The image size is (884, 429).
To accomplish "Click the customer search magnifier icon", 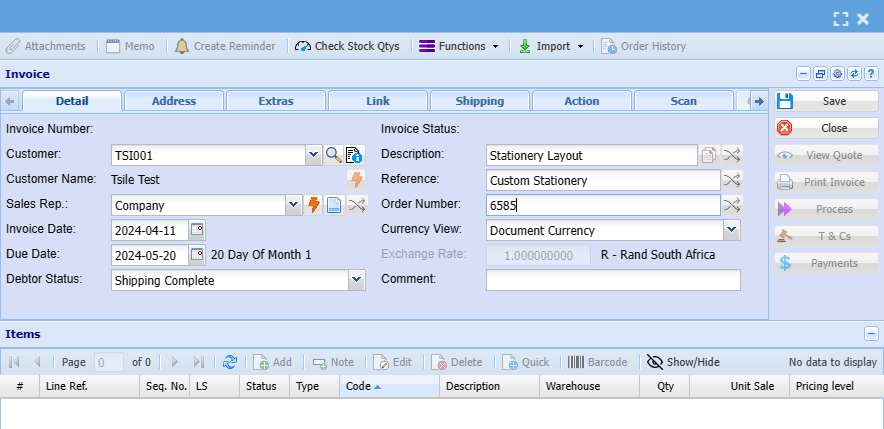I will click(x=334, y=155).
